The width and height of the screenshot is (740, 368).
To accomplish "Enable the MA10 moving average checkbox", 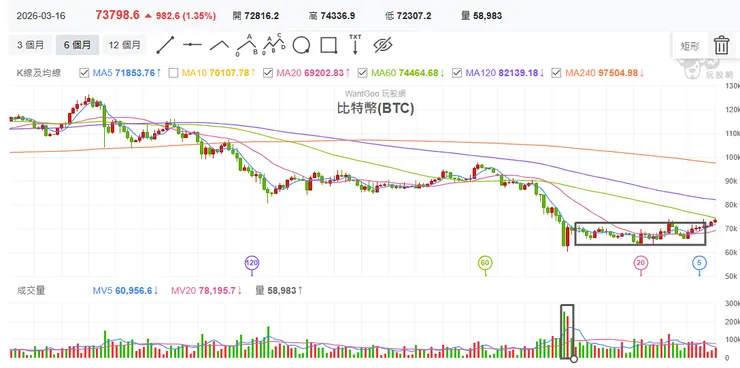I will (173, 73).
